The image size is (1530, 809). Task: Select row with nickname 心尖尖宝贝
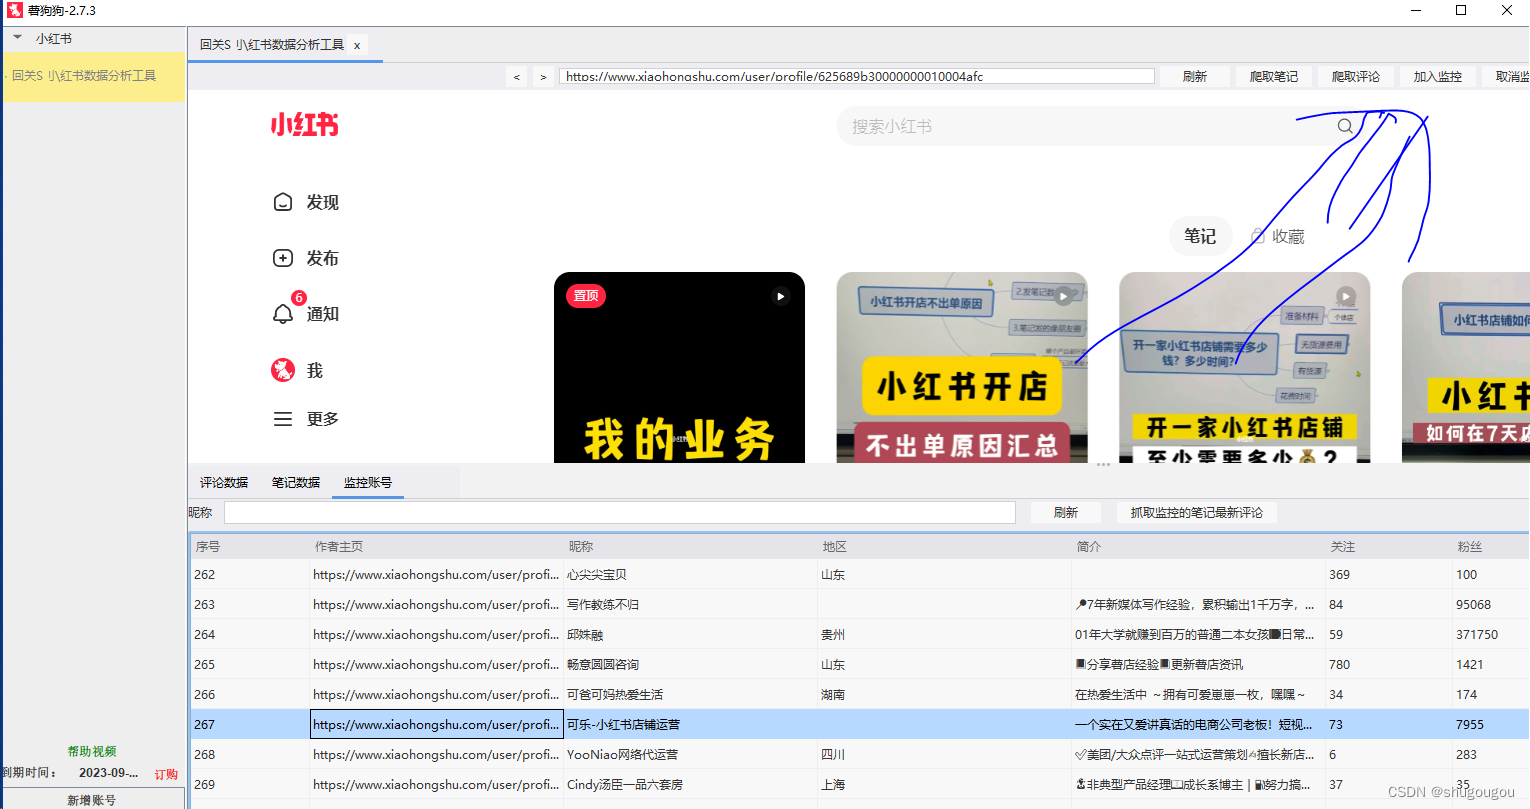(859, 574)
